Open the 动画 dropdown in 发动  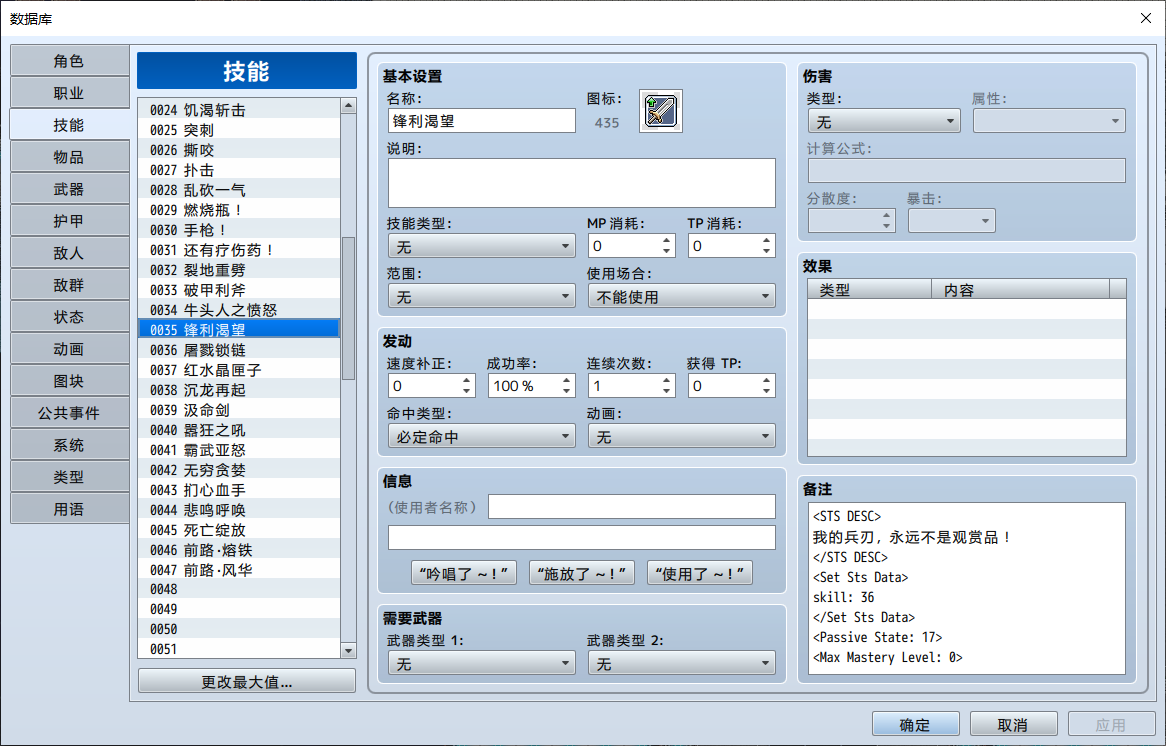click(681, 437)
